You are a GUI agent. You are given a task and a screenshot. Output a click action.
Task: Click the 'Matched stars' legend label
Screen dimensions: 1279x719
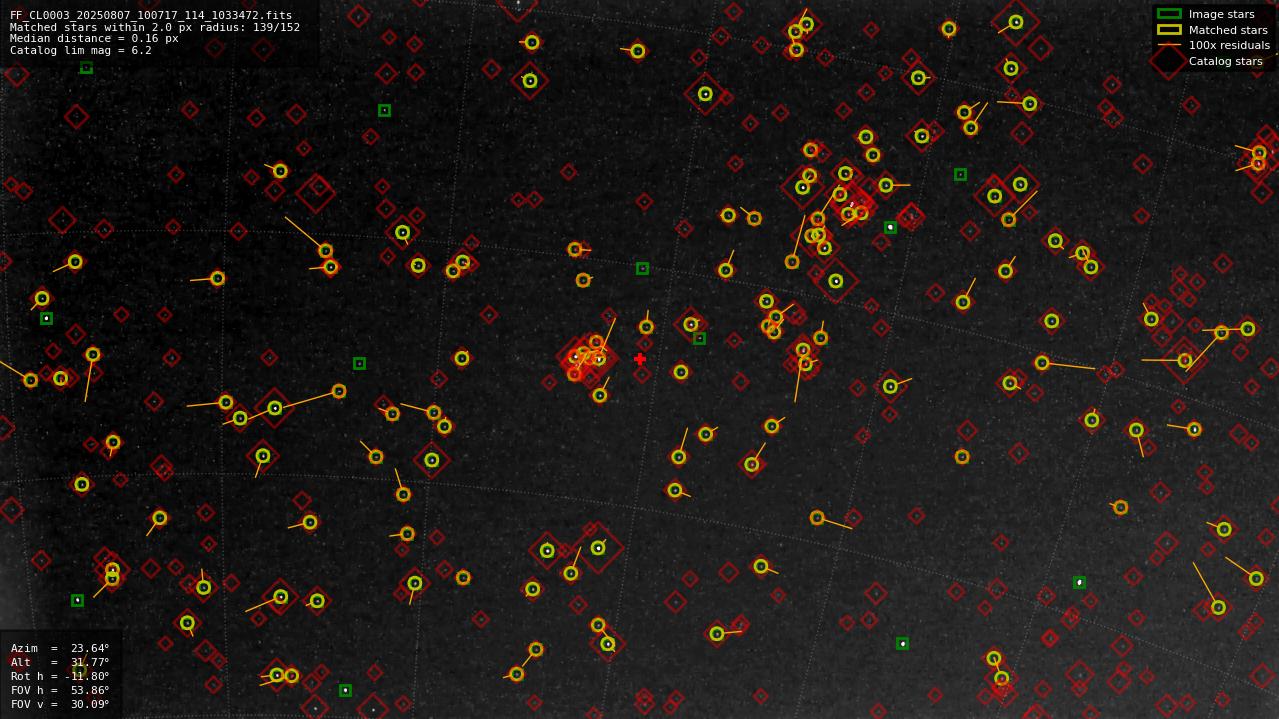[1228, 30]
